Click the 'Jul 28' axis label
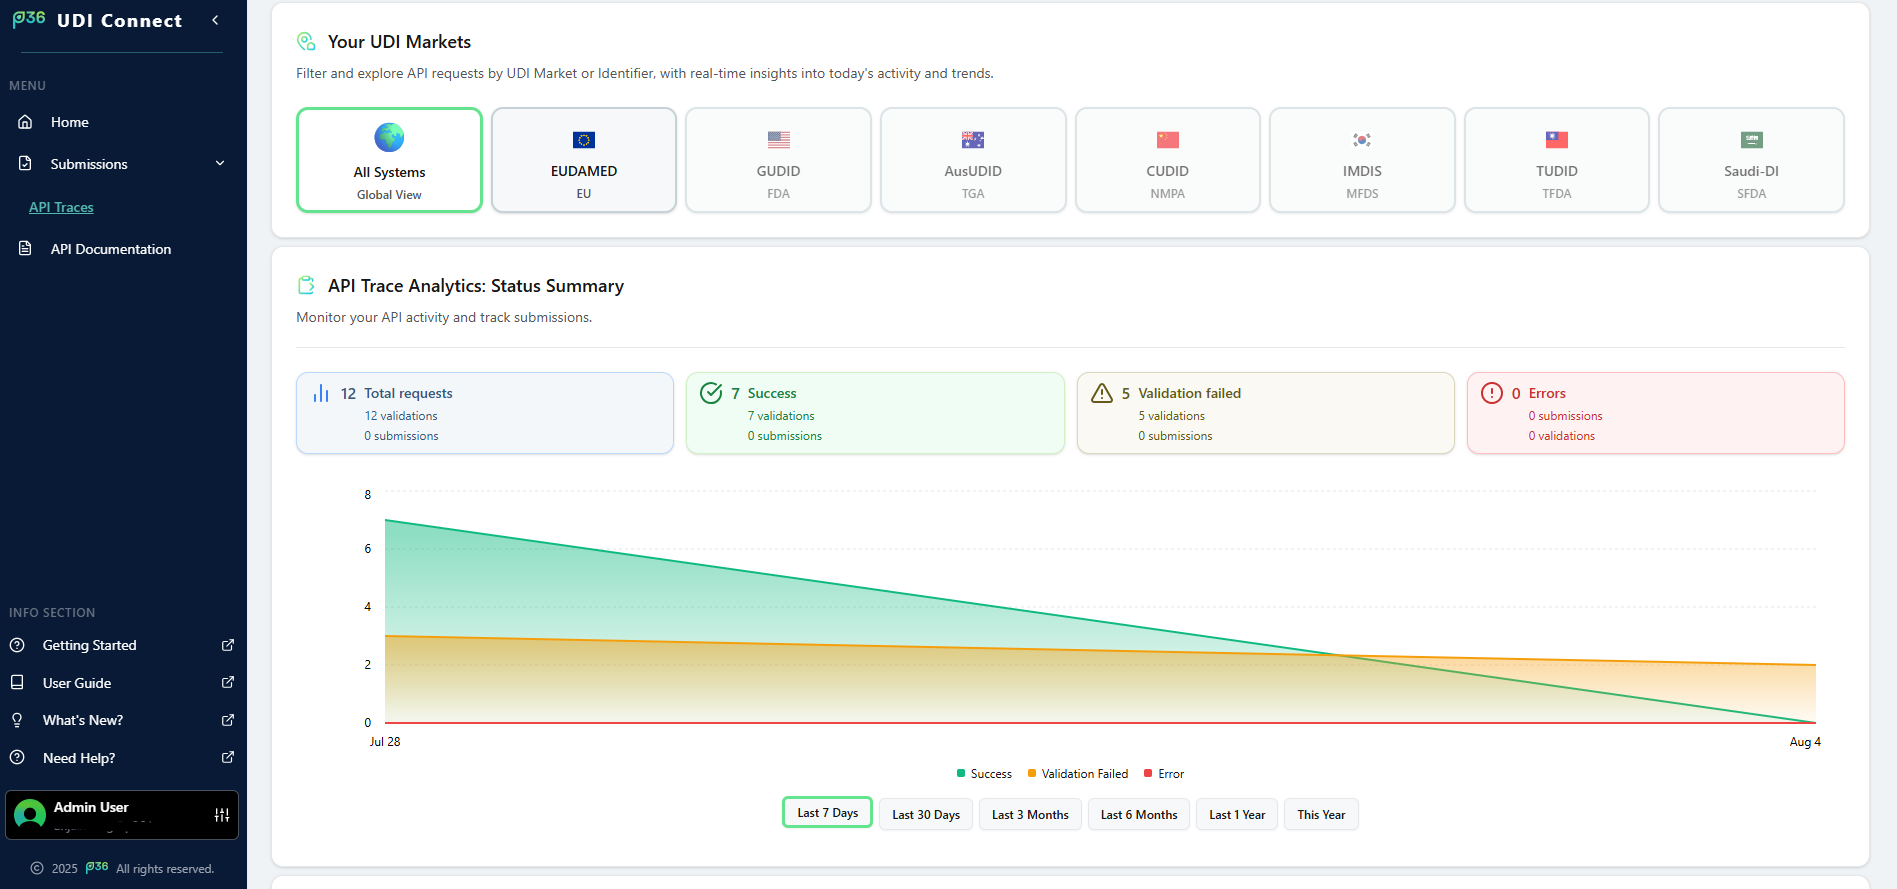 pos(385,742)
